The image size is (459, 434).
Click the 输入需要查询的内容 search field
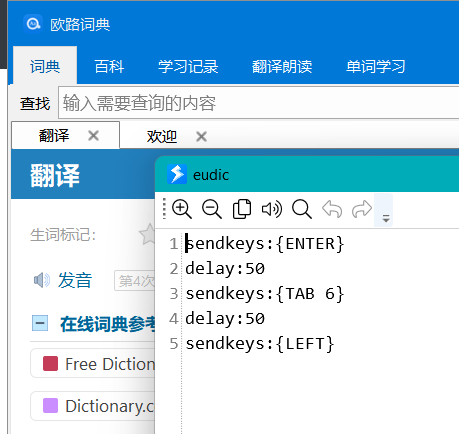coord(259,102)
